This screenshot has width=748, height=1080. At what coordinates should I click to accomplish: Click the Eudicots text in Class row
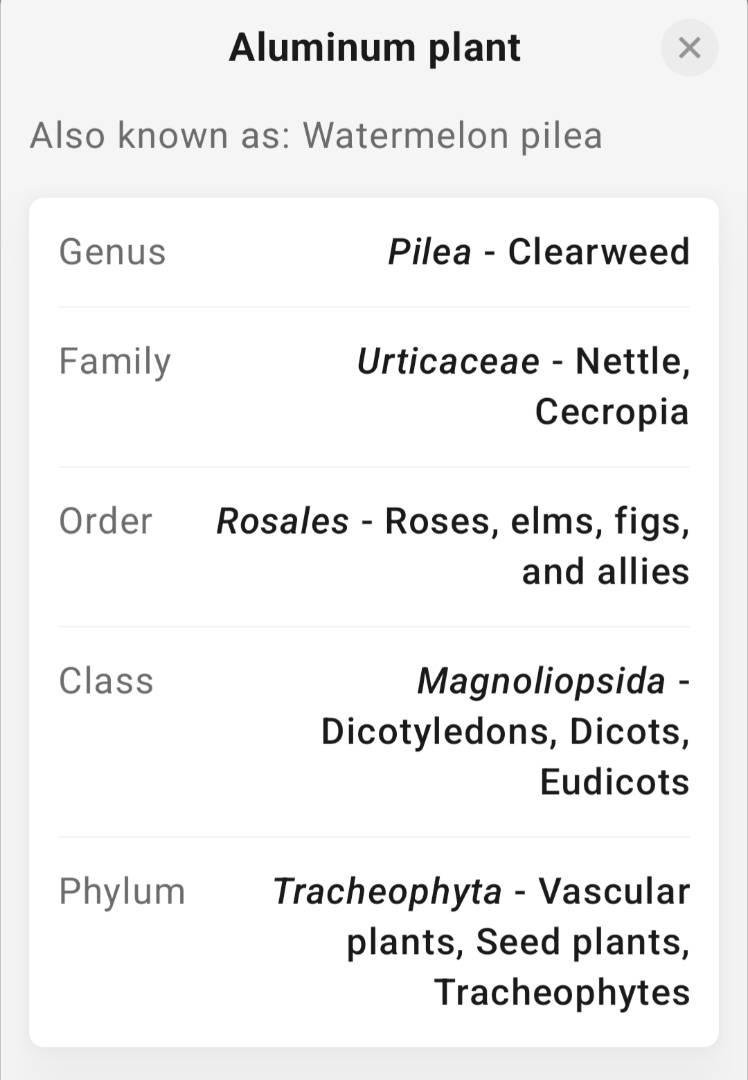pos(614,781)
